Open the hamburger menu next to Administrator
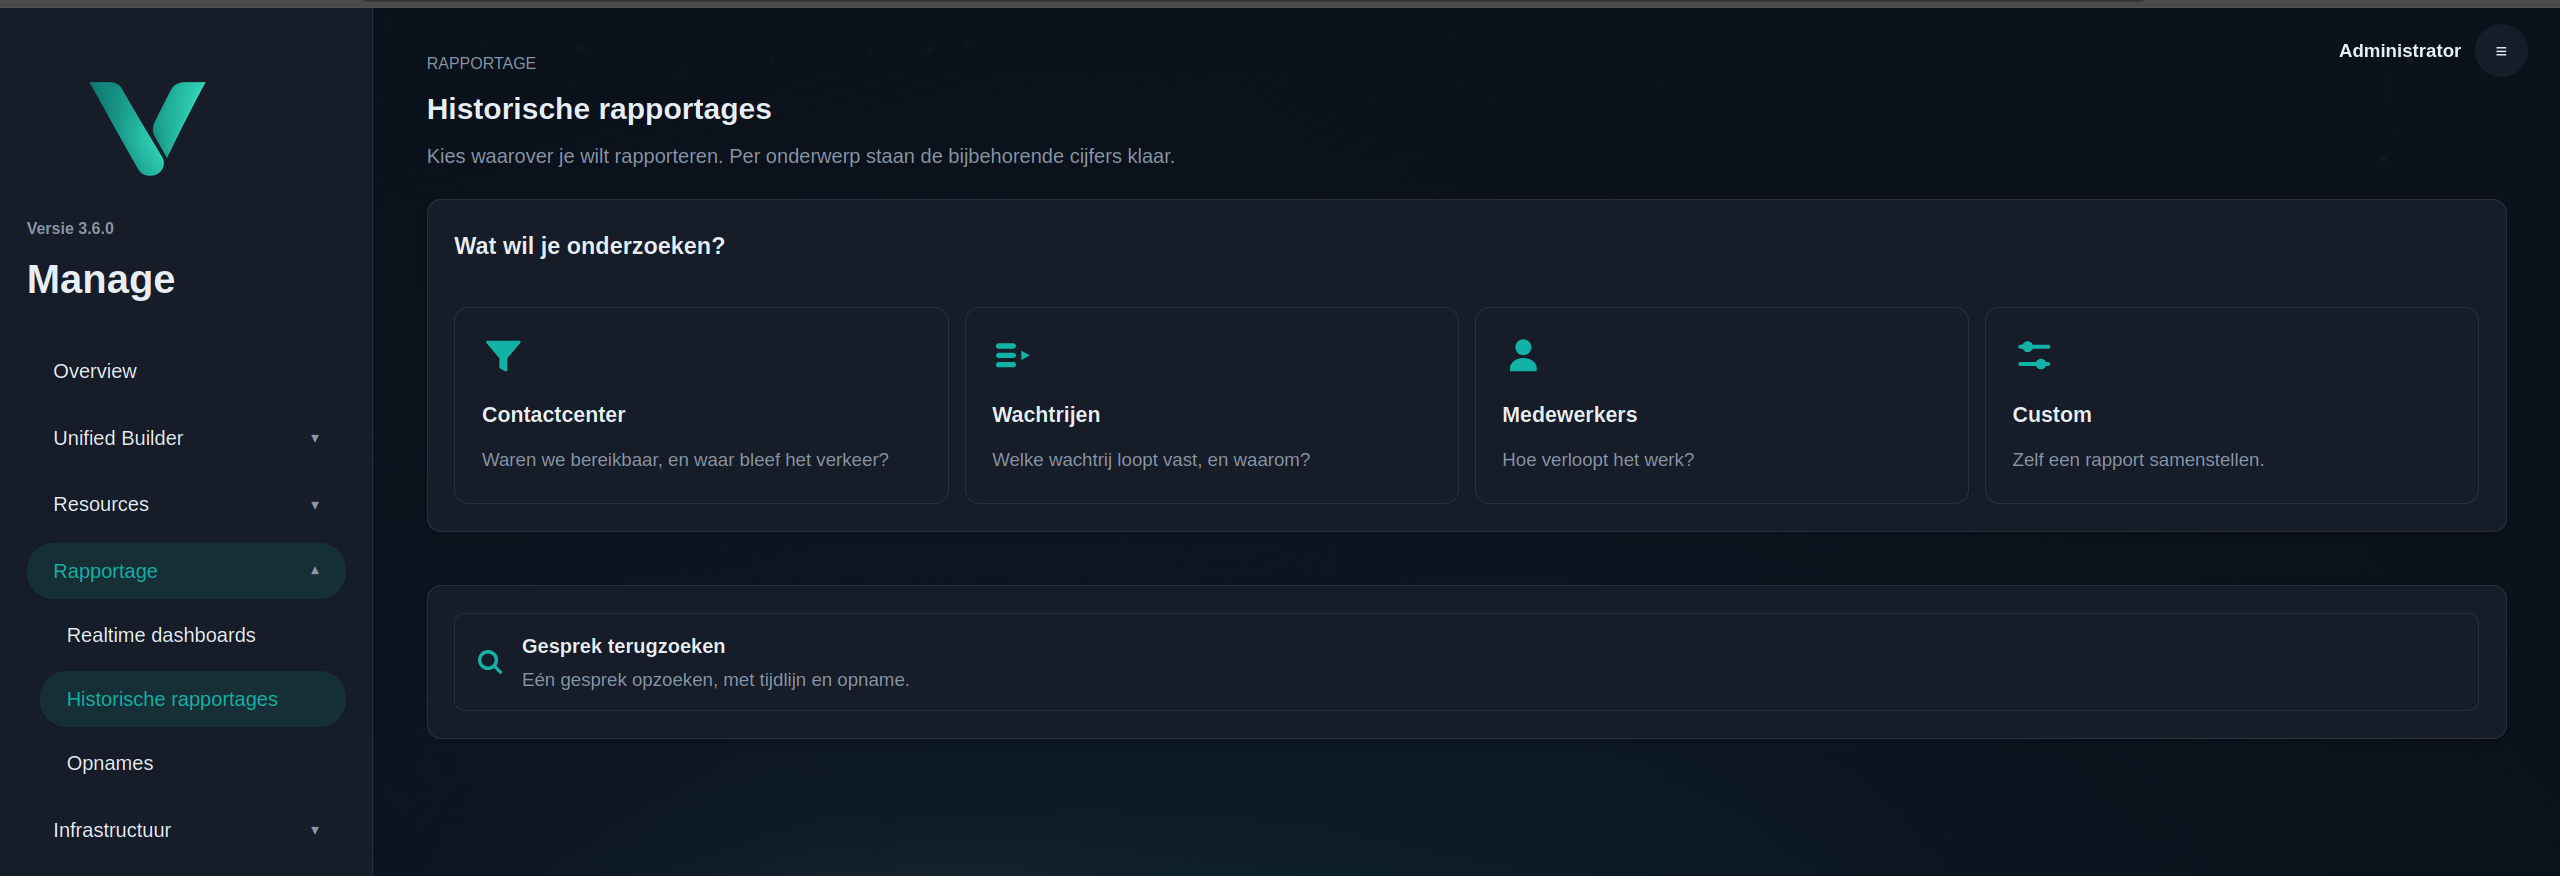Screen dimensions: 2560x876 2501,51
